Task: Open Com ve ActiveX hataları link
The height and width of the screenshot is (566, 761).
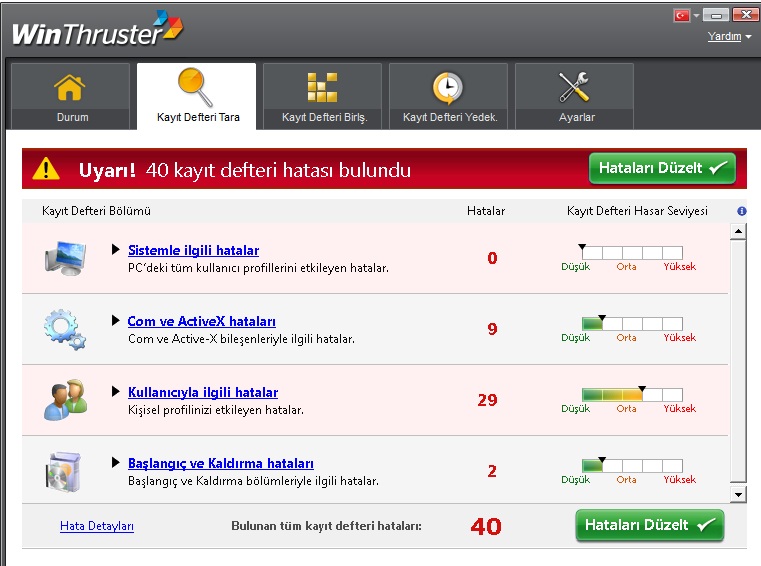Action: (201, 321)
